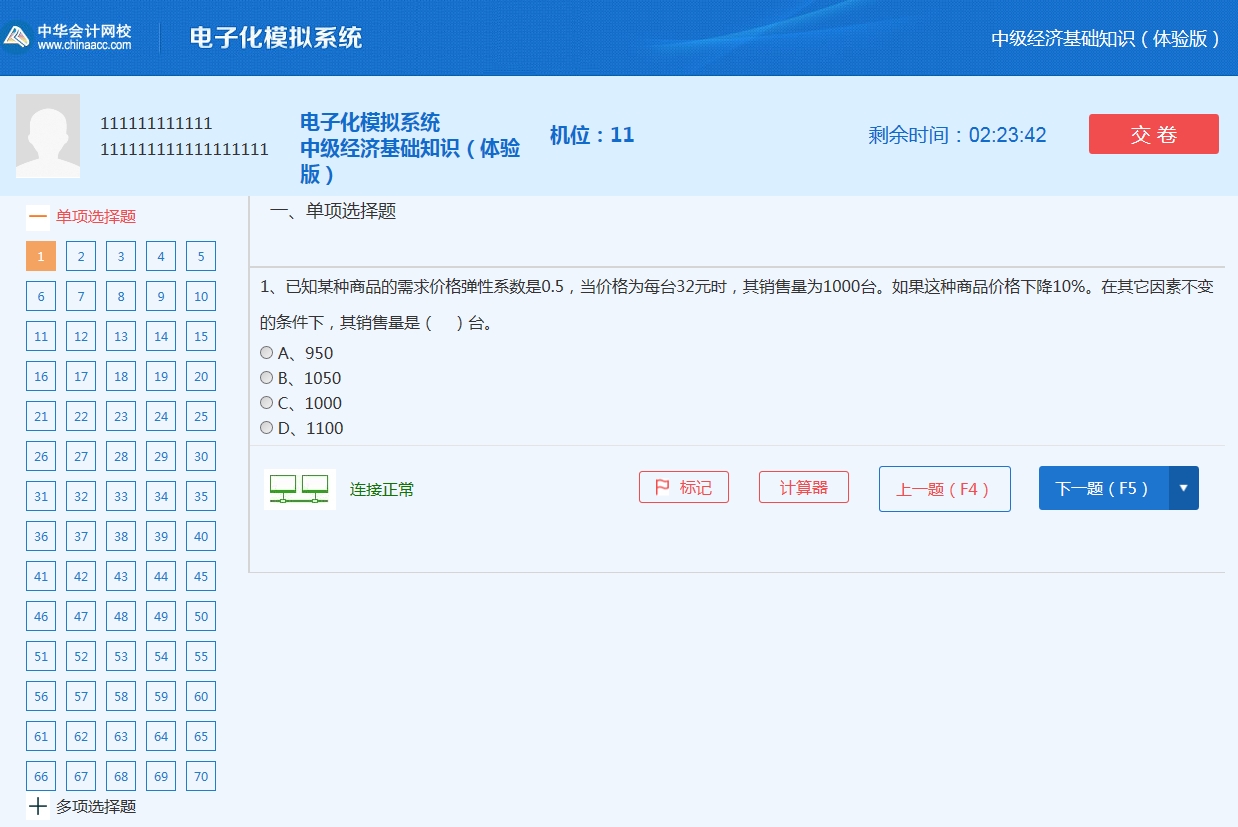Select answer option A、950
Image resolution: width=1238 pixels, height=827 pixels.
coord(266,352)
